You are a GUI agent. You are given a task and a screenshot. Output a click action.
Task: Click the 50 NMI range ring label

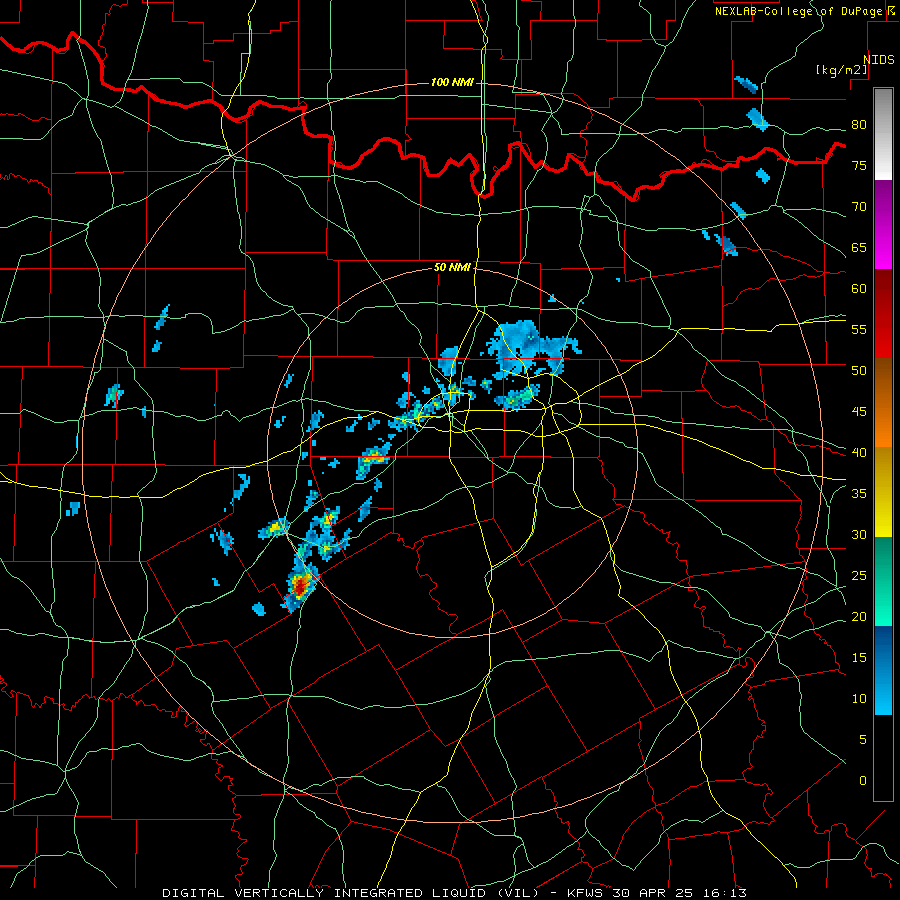click(452, 267)
